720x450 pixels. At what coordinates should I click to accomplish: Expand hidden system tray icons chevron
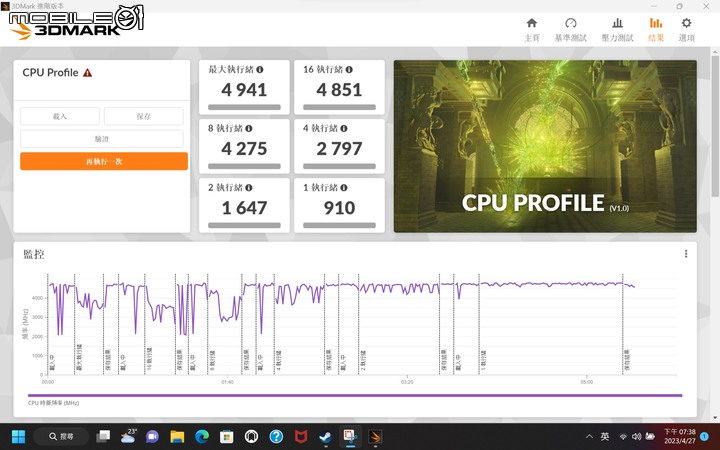589,437
